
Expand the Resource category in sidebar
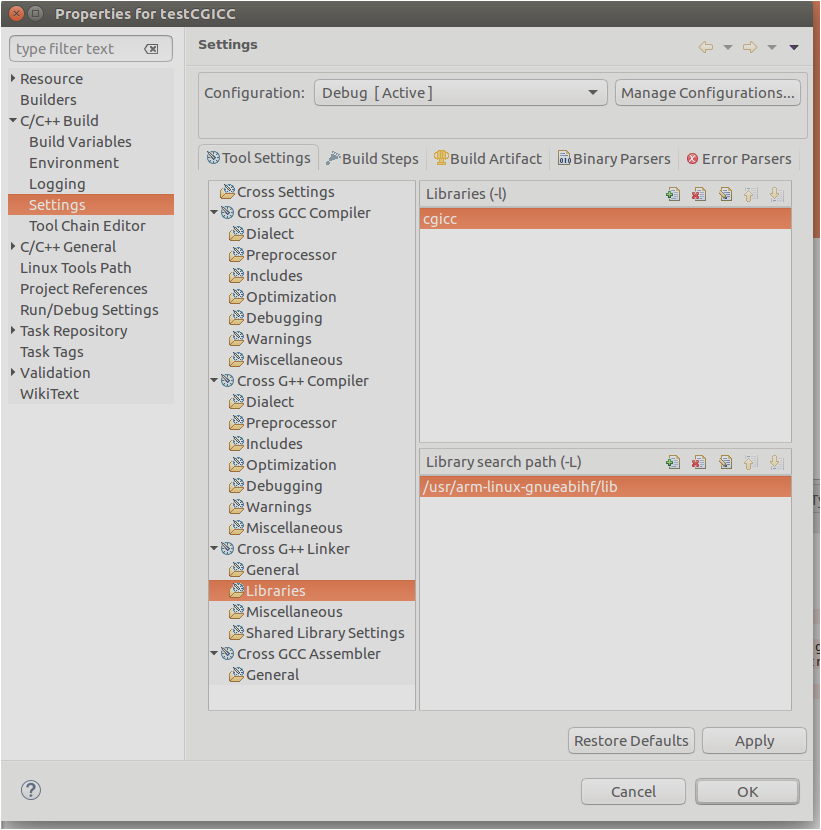pos(13,79)
